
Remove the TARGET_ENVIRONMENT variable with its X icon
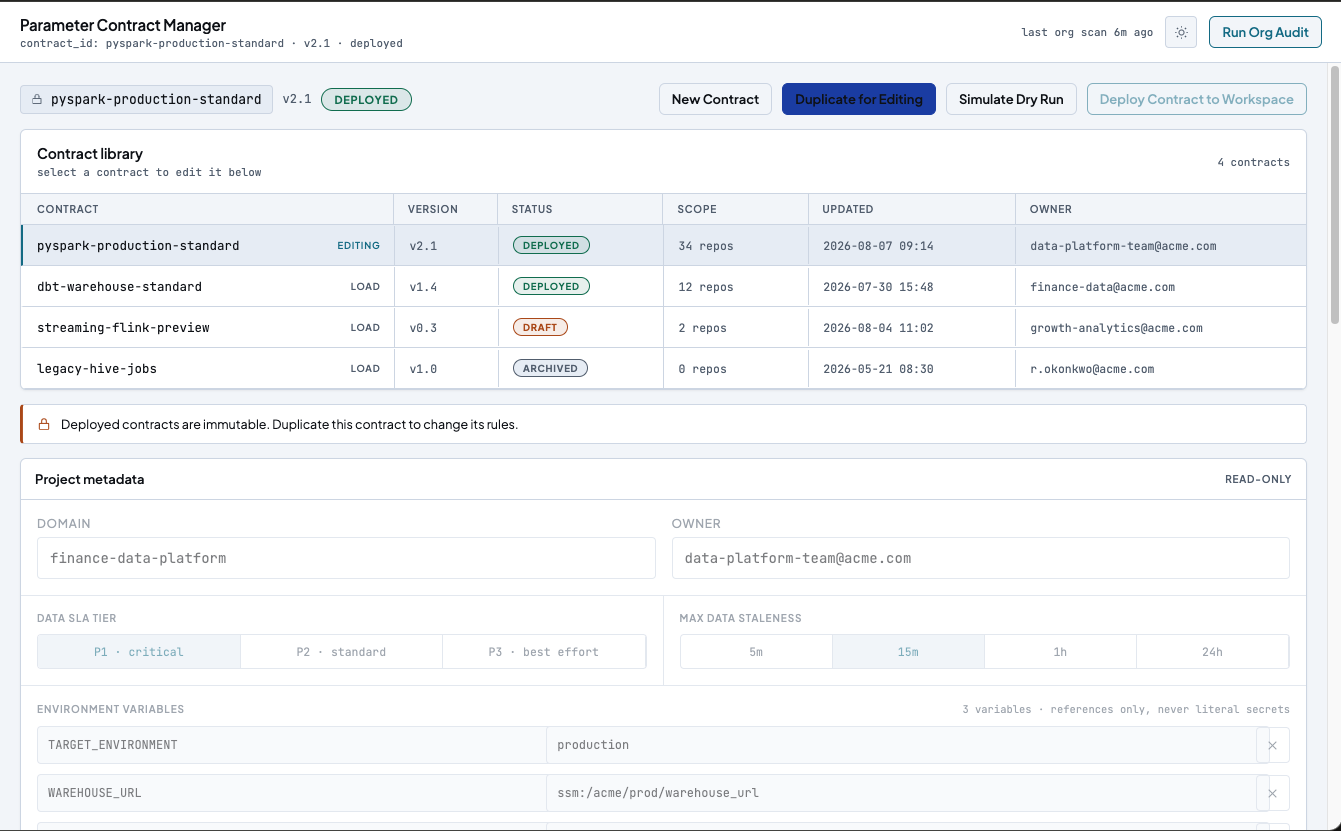pyautogui.click(x=1273, y=745)
